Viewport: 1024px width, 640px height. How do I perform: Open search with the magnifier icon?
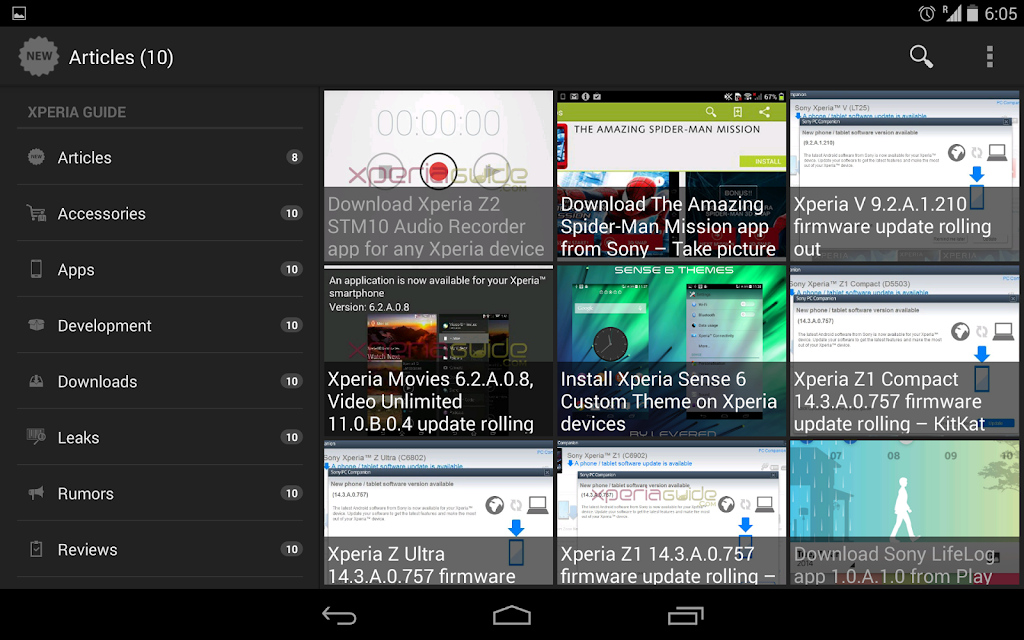click(x=921, y=57)
